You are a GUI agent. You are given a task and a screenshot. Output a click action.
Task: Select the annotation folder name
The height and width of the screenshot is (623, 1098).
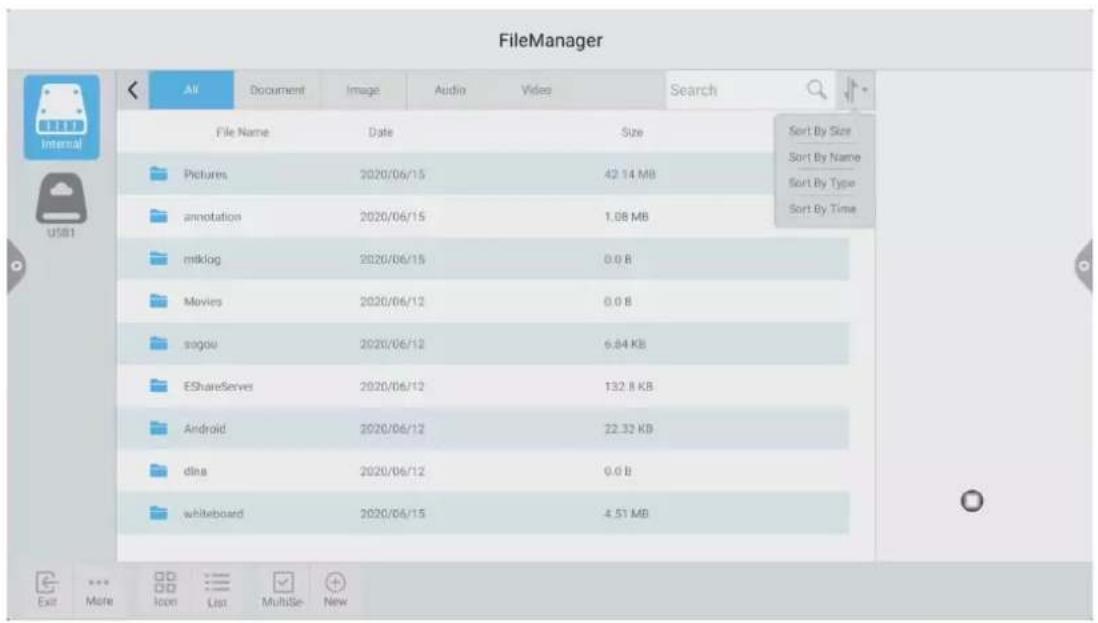coord(212,217)
